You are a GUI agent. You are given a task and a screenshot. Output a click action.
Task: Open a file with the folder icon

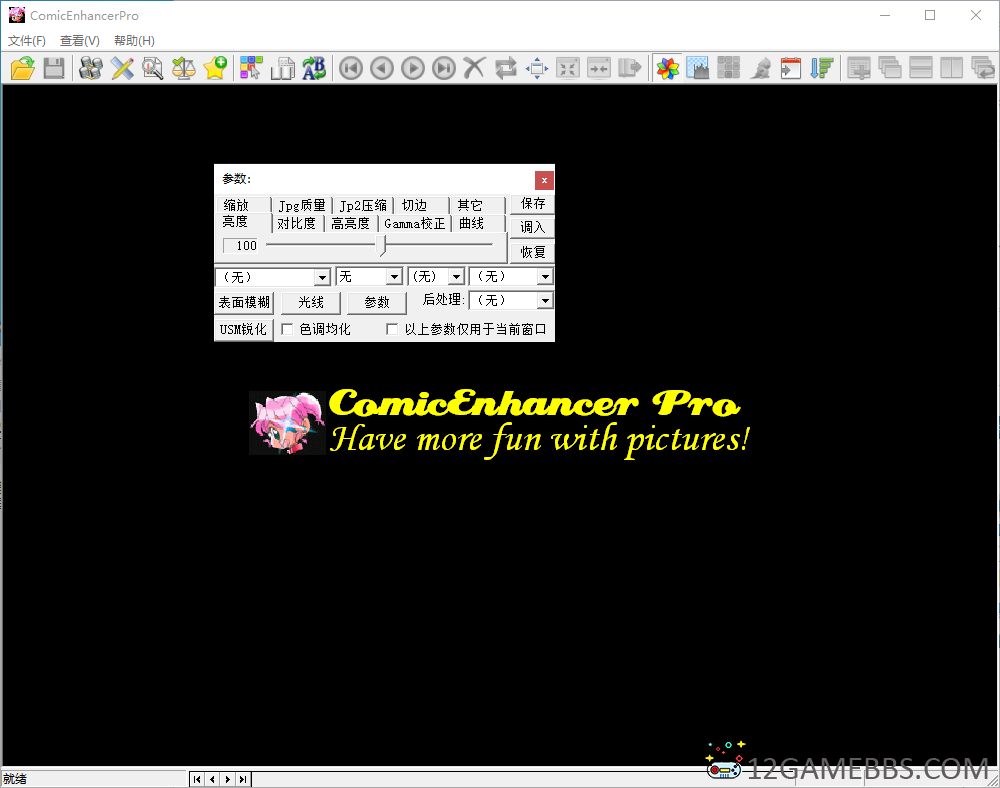pos(23,68)
